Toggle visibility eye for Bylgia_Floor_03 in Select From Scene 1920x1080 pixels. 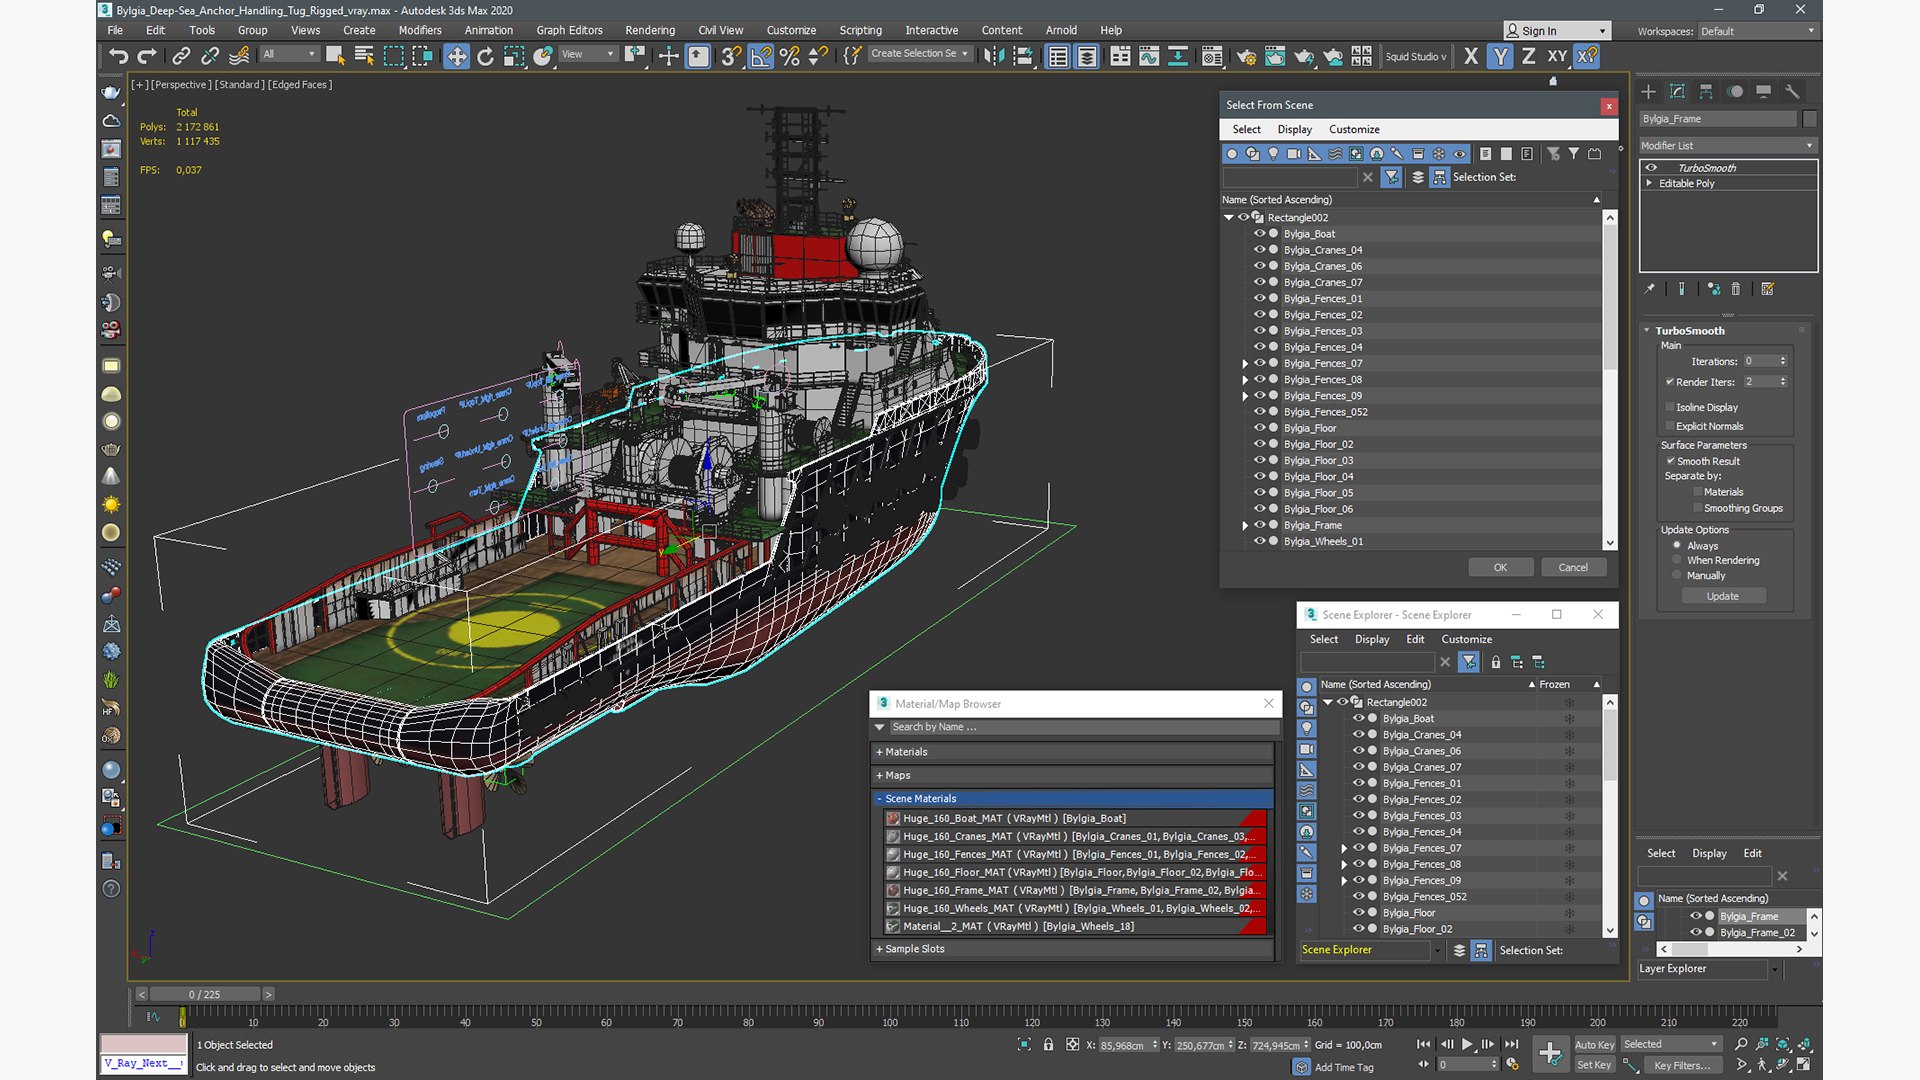[x=1259, y=460]
